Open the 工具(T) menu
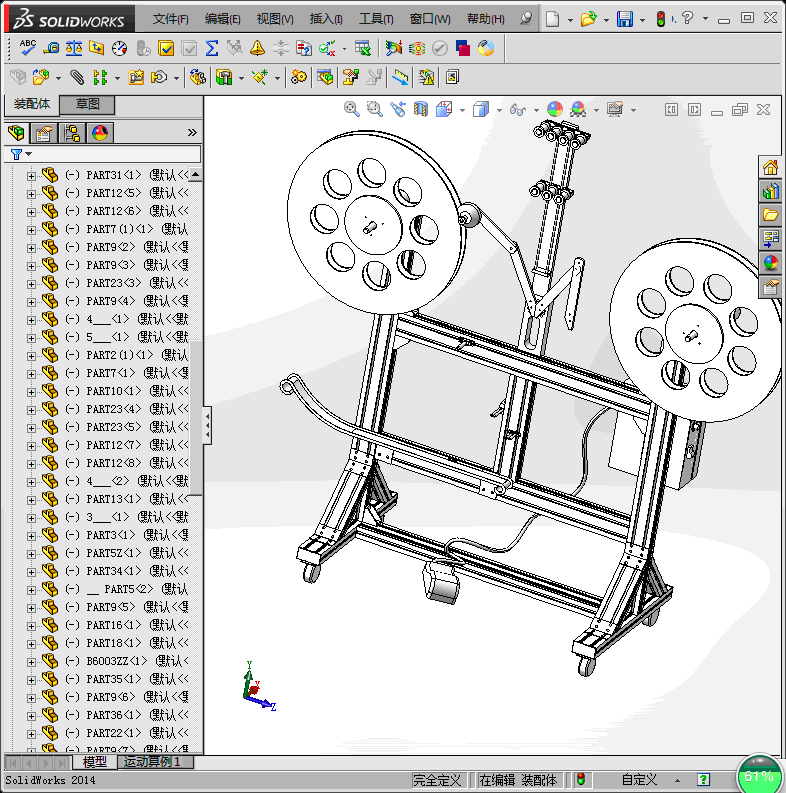Screen dimensions: 786x793 376,19
